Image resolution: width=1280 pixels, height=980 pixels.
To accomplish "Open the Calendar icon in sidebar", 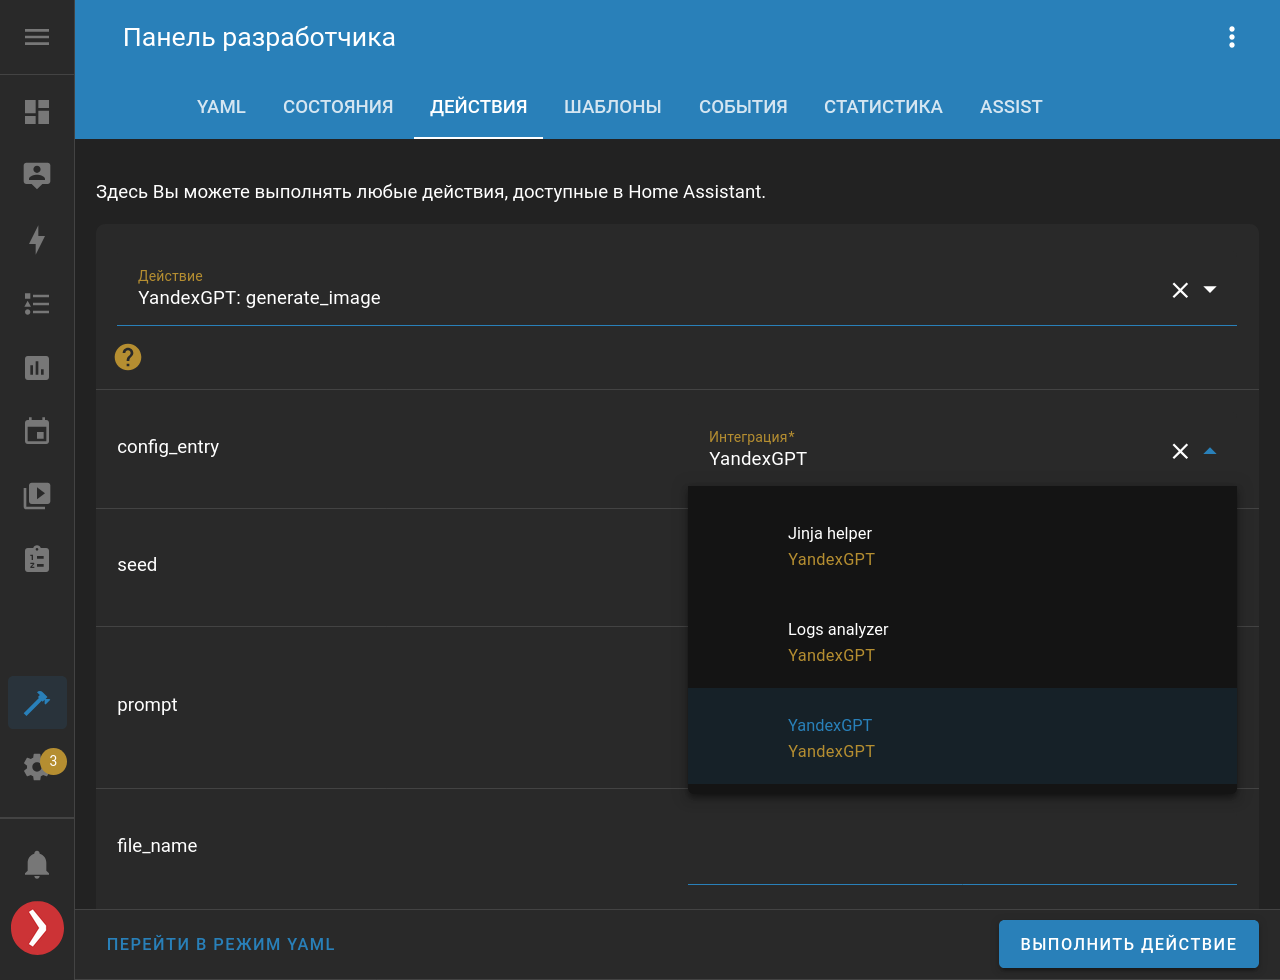I will coord(37,431).
